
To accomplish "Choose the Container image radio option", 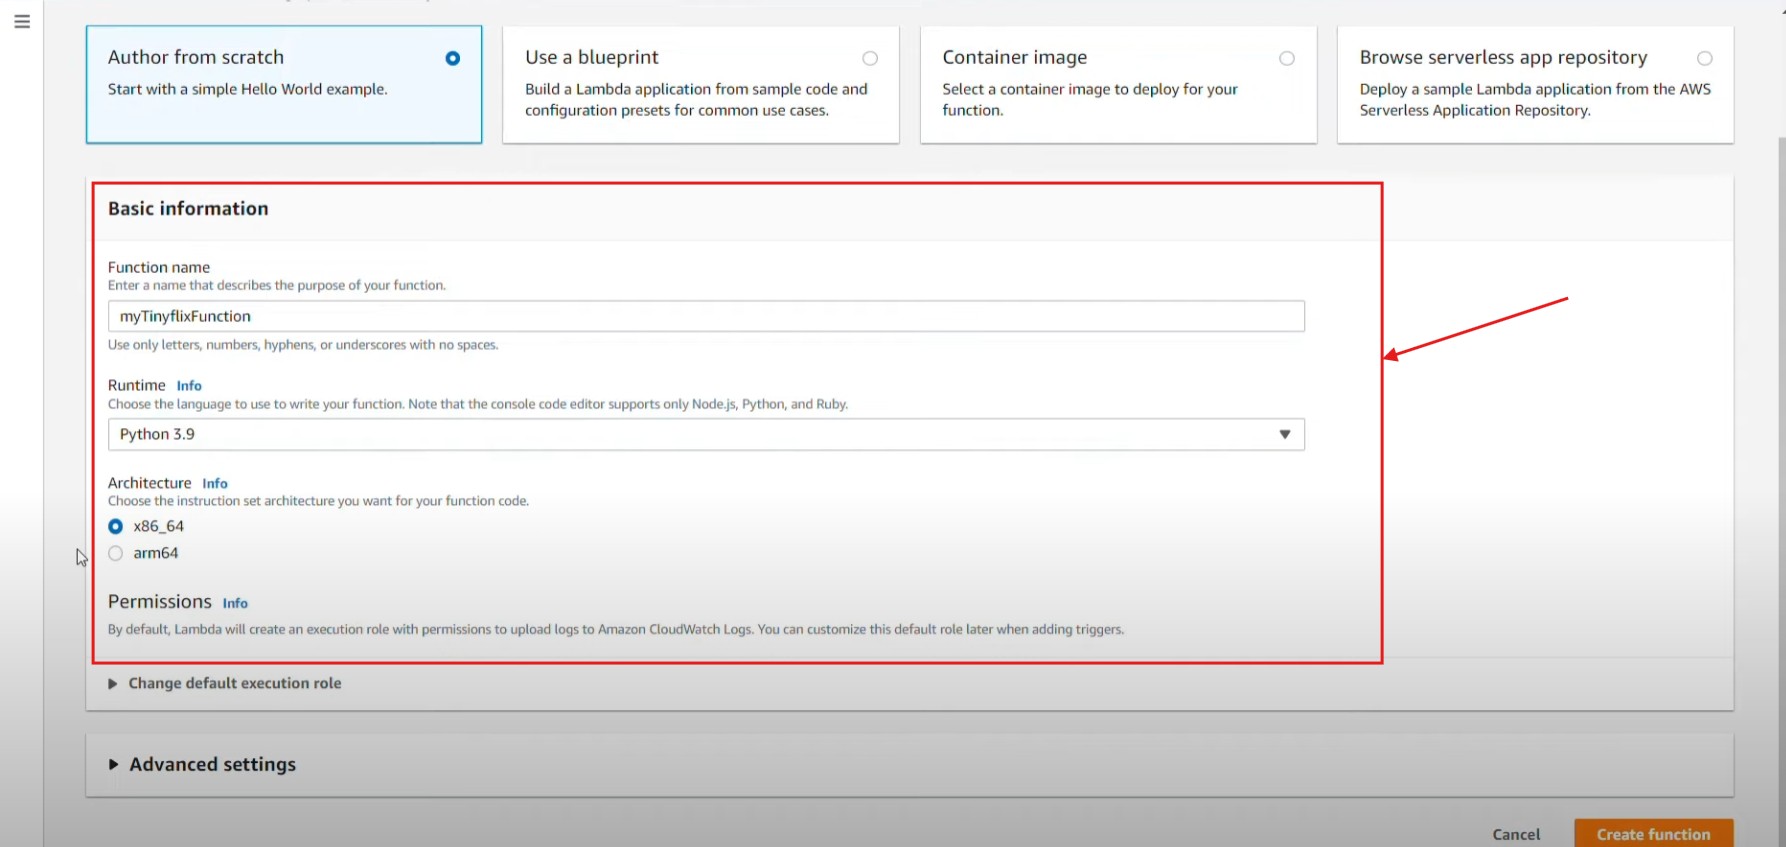I will point(1287,59).
